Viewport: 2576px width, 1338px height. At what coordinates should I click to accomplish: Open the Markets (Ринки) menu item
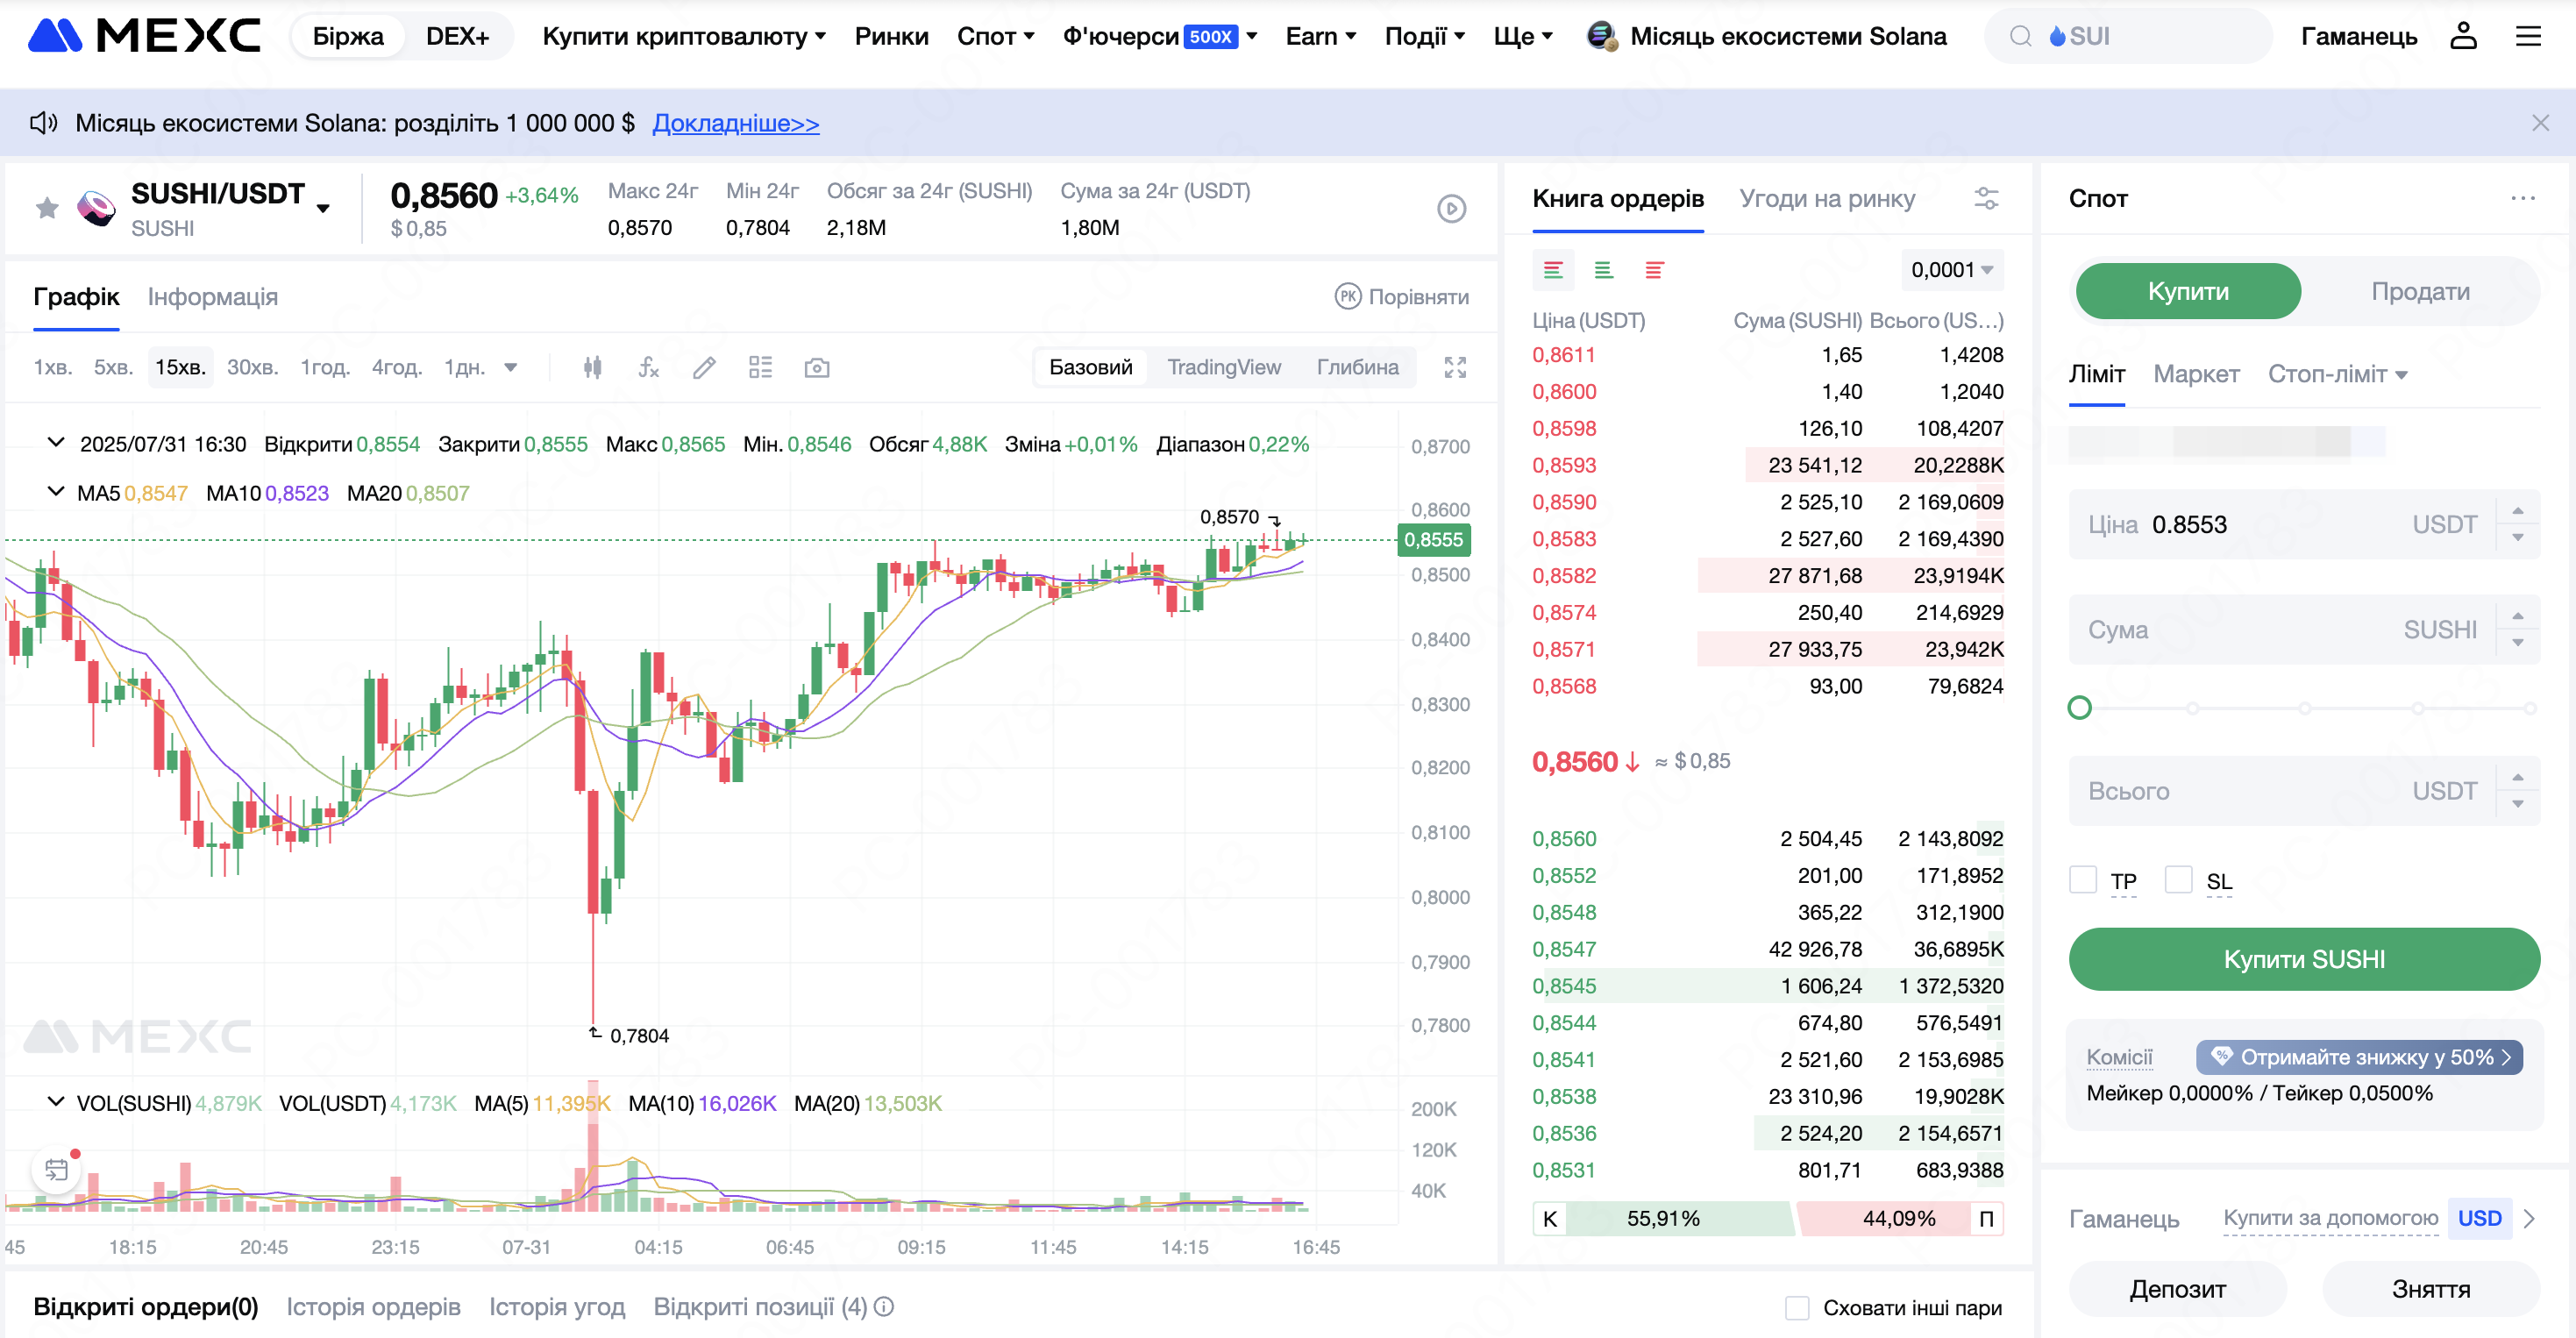(891, 36)
